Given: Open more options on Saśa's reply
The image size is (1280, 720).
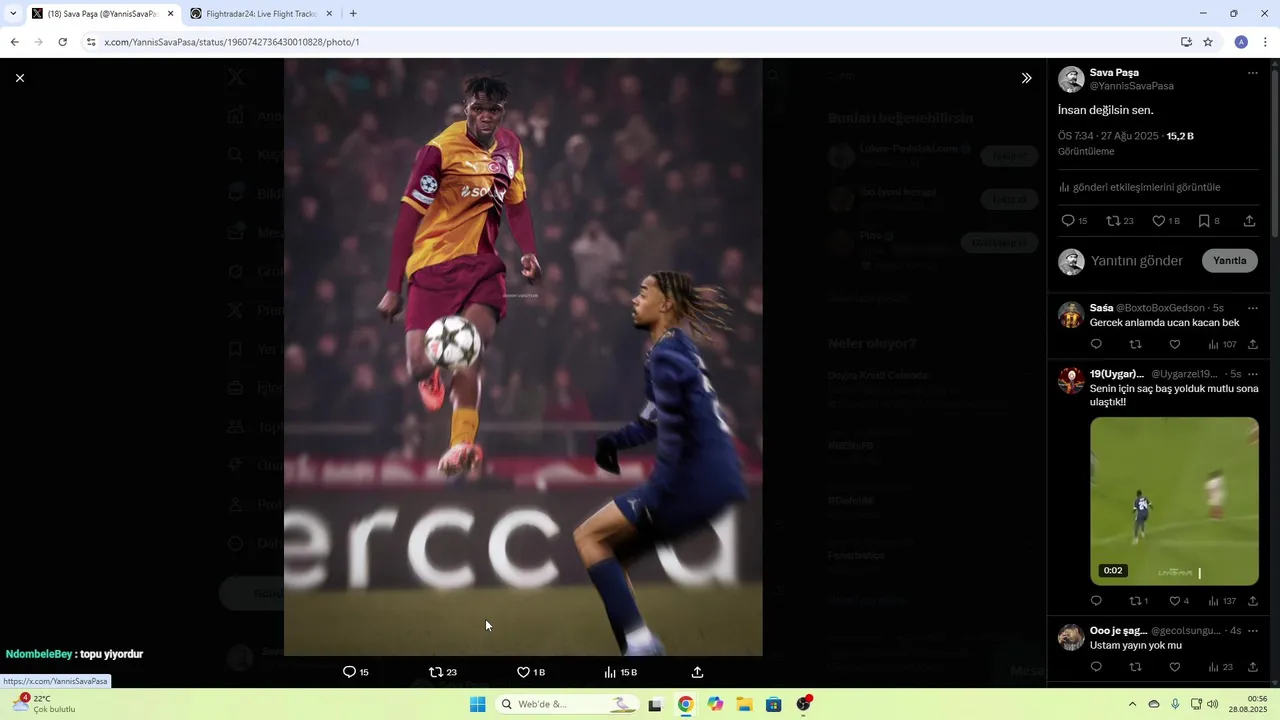Looking at the screenshot, I should click(1252, 308).
